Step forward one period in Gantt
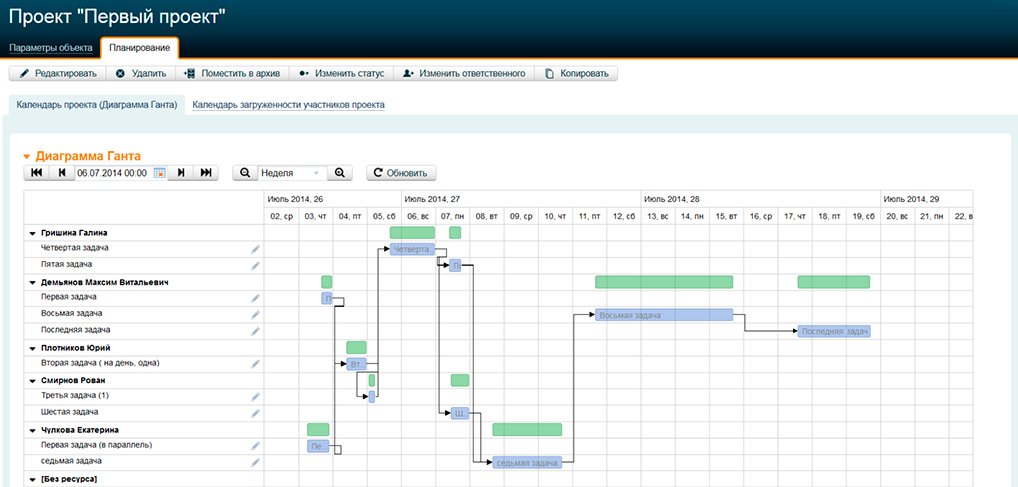The height and width of the screenshot is (487, 1018). click(181, 173)
